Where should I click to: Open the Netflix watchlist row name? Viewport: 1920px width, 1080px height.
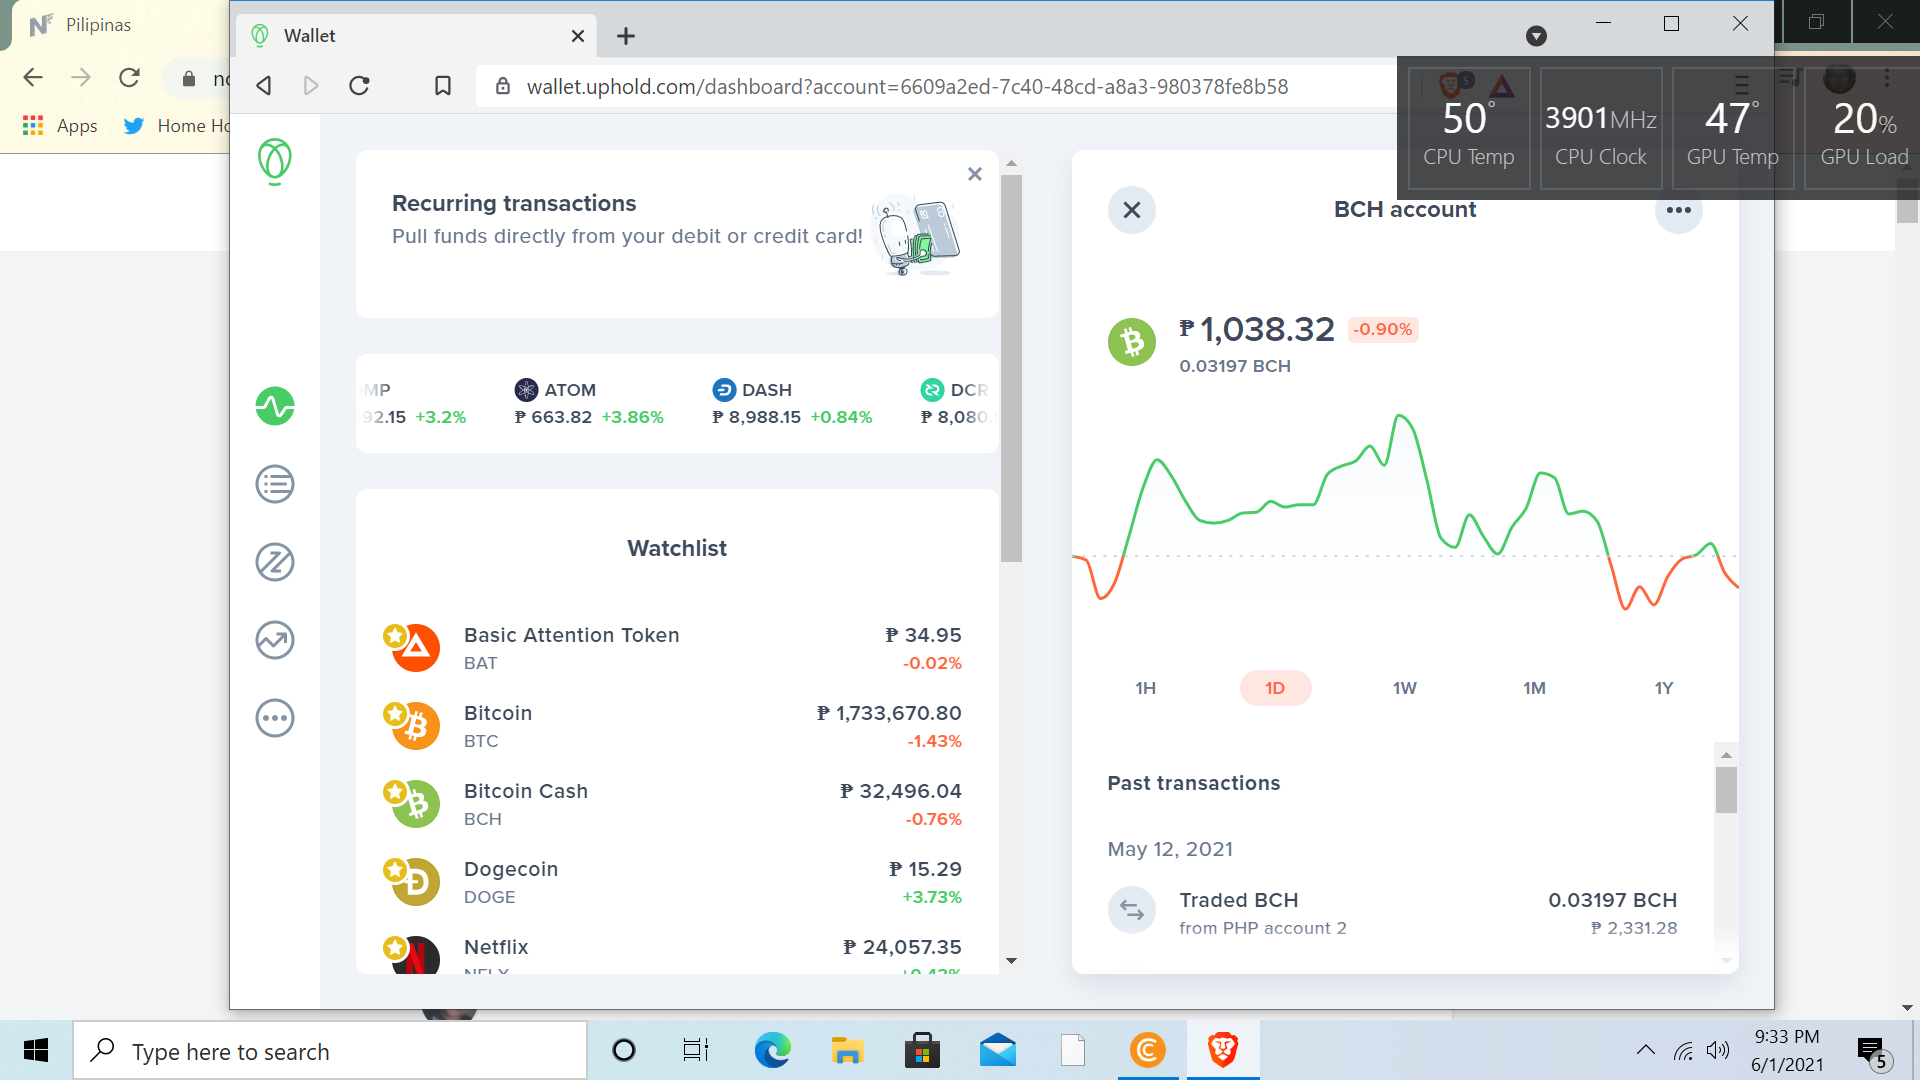tap(496, 947)
